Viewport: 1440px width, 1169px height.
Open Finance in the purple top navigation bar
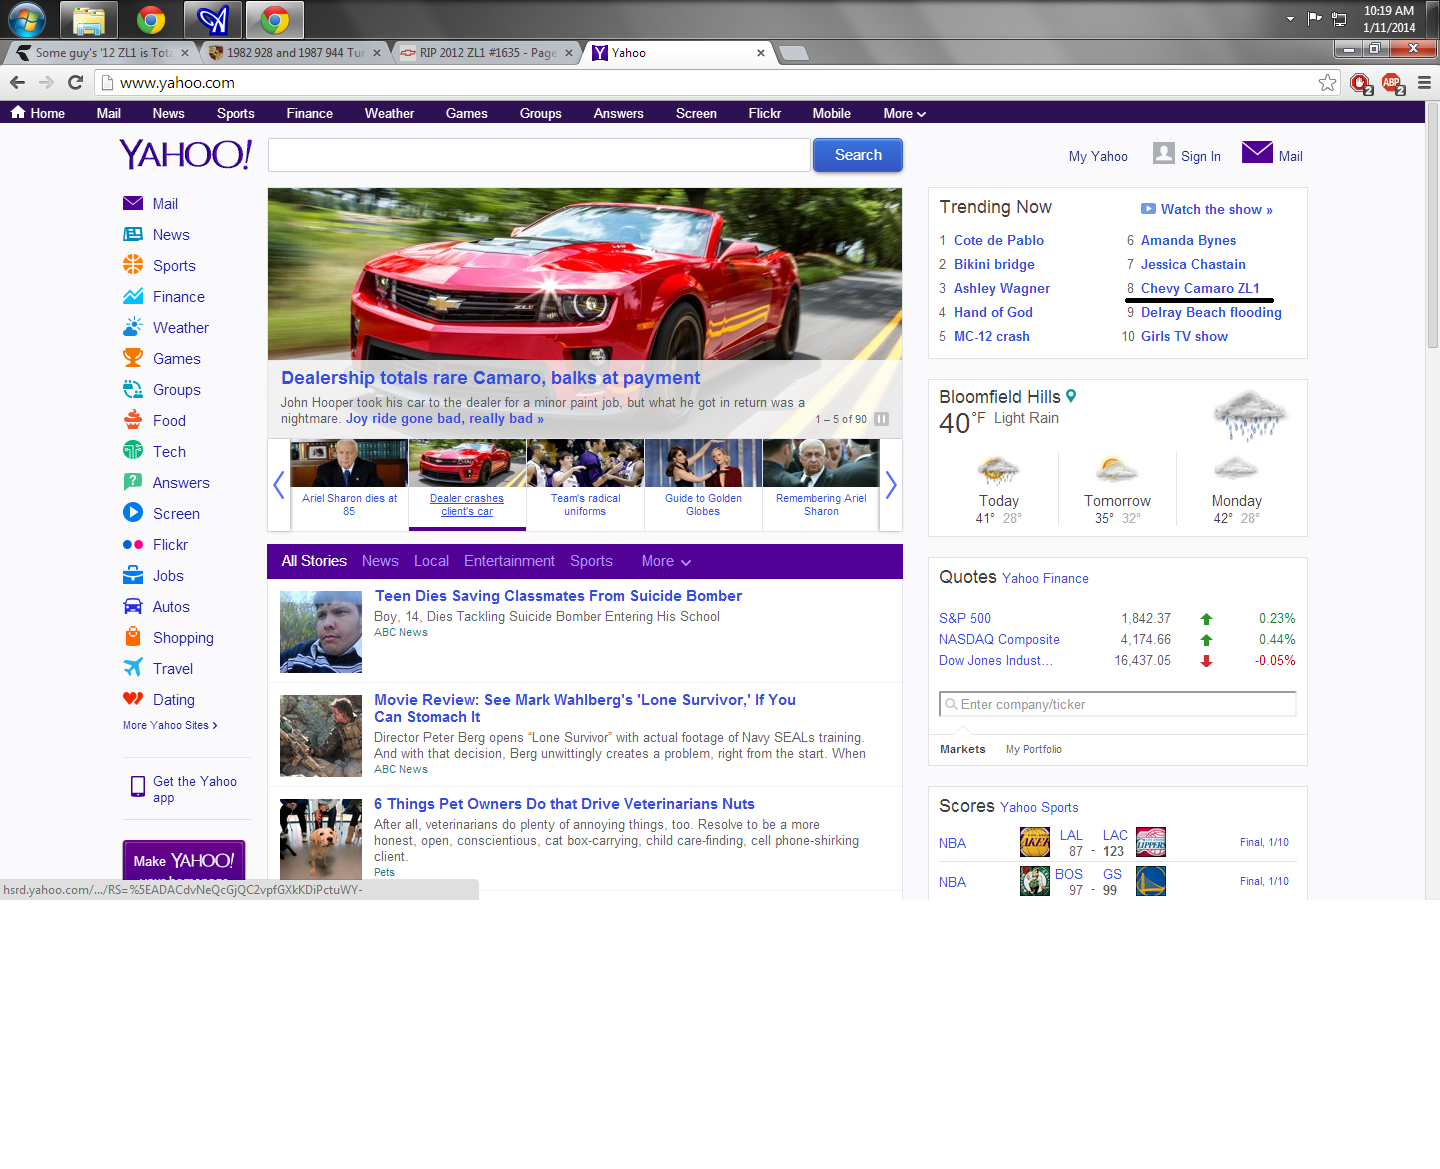pyautogui.click(x=310, y=114)
